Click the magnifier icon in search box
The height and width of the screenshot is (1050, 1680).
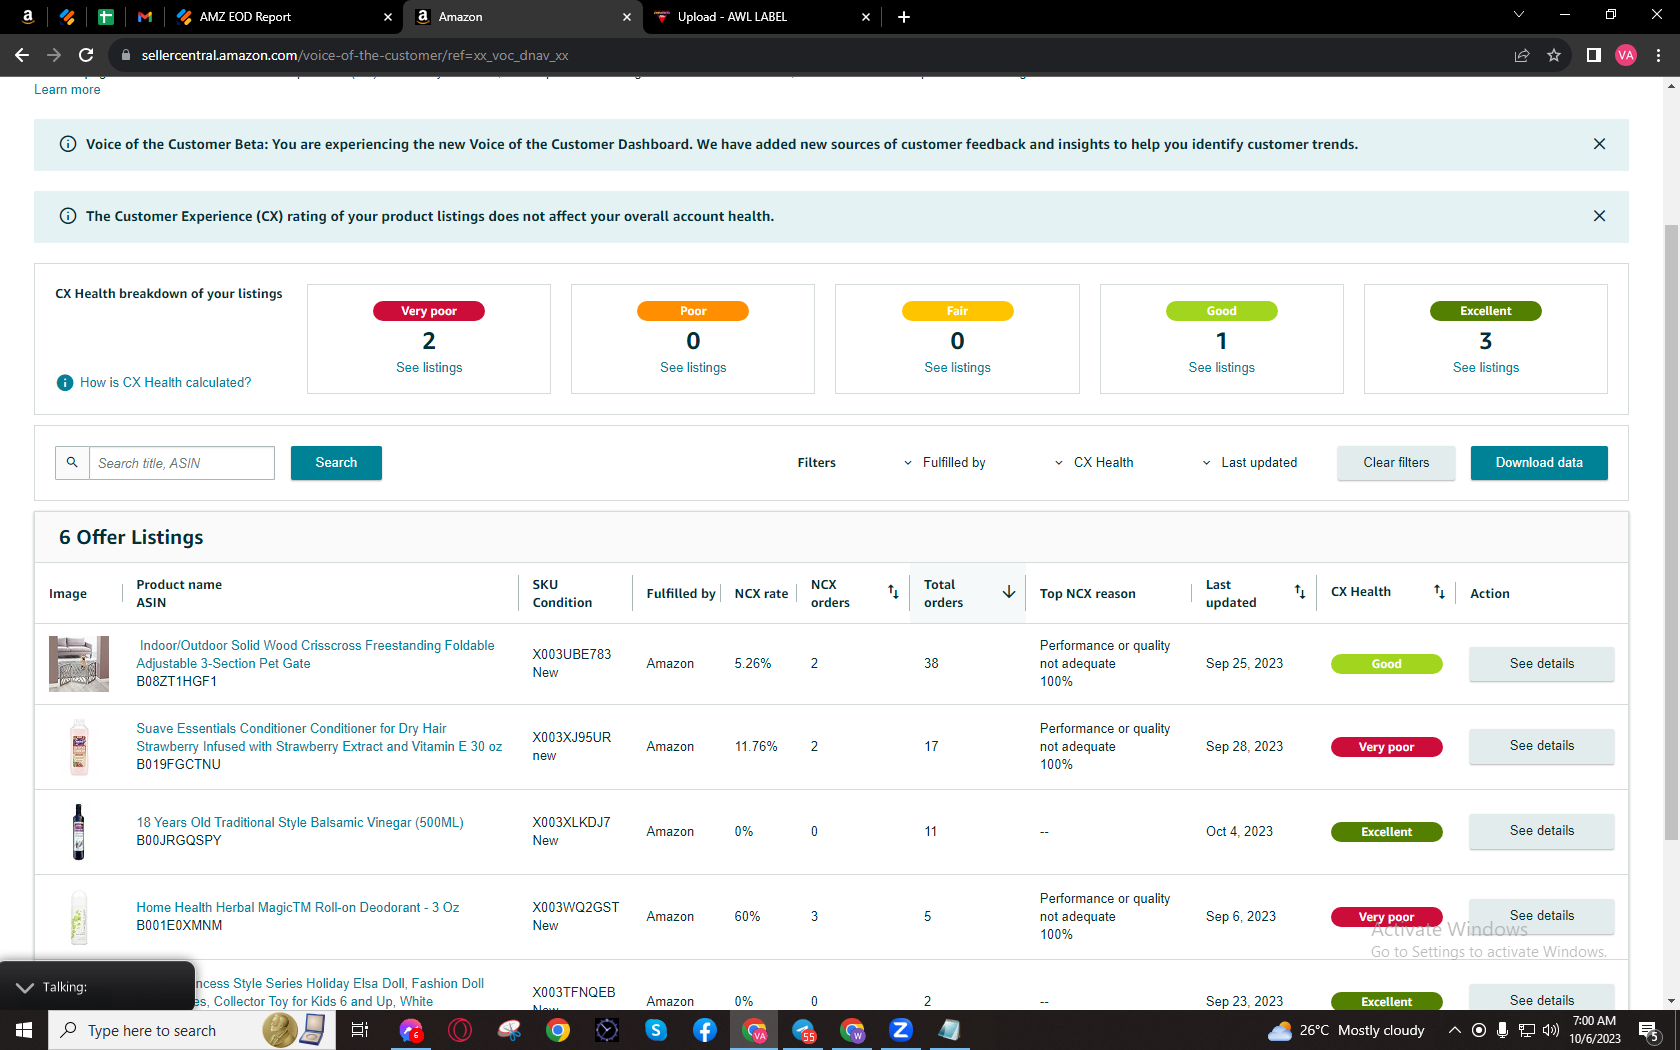point(72,463)
